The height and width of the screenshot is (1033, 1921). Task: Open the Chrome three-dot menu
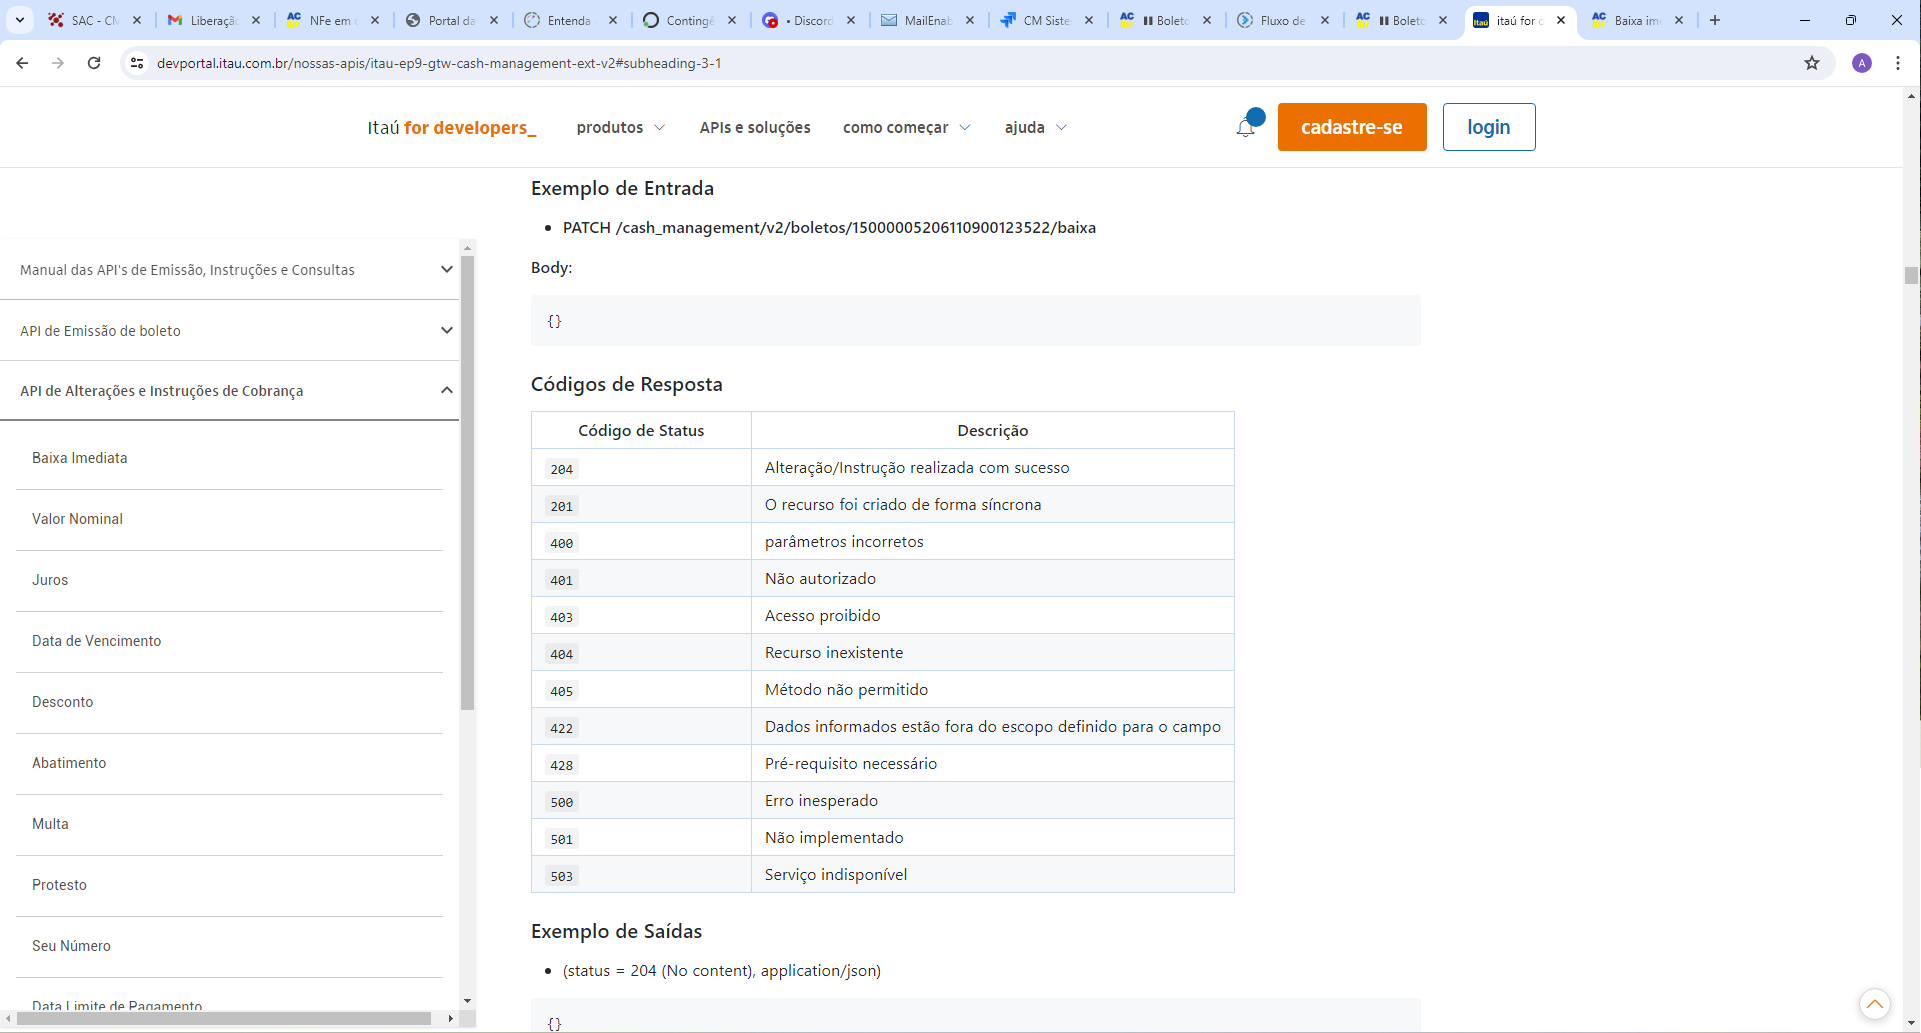[x=1898, y=63]
